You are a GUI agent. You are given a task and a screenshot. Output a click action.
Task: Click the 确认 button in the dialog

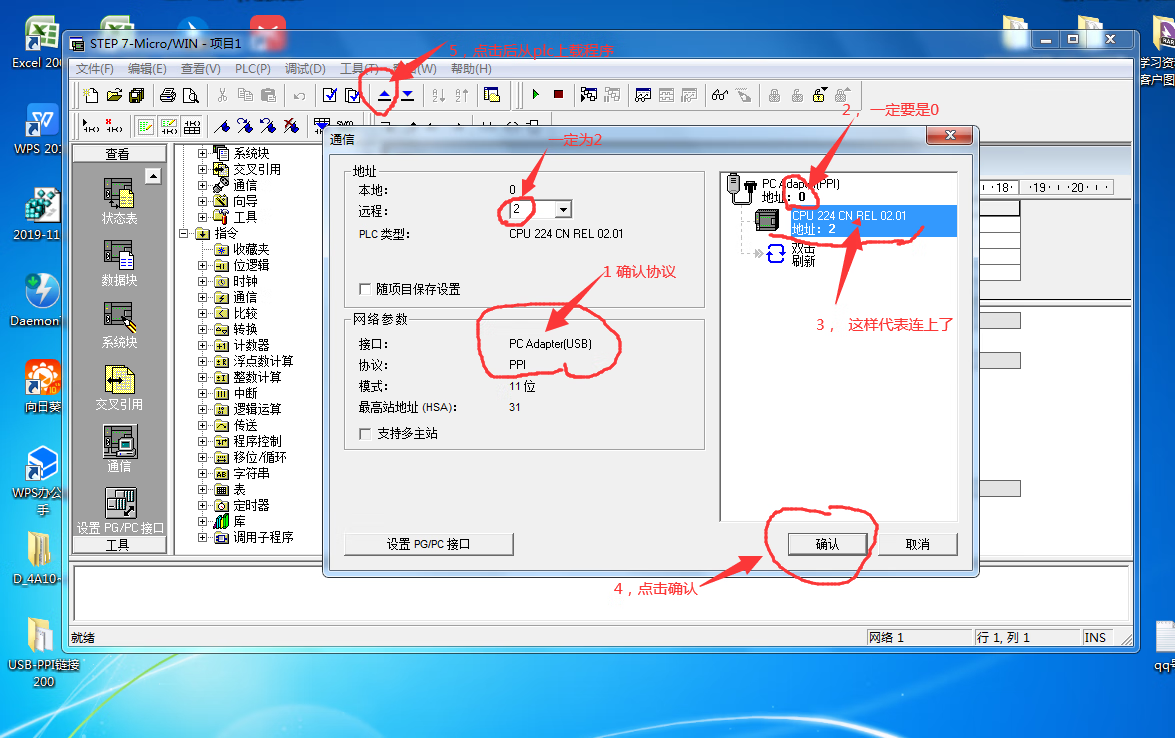point(827,544)
